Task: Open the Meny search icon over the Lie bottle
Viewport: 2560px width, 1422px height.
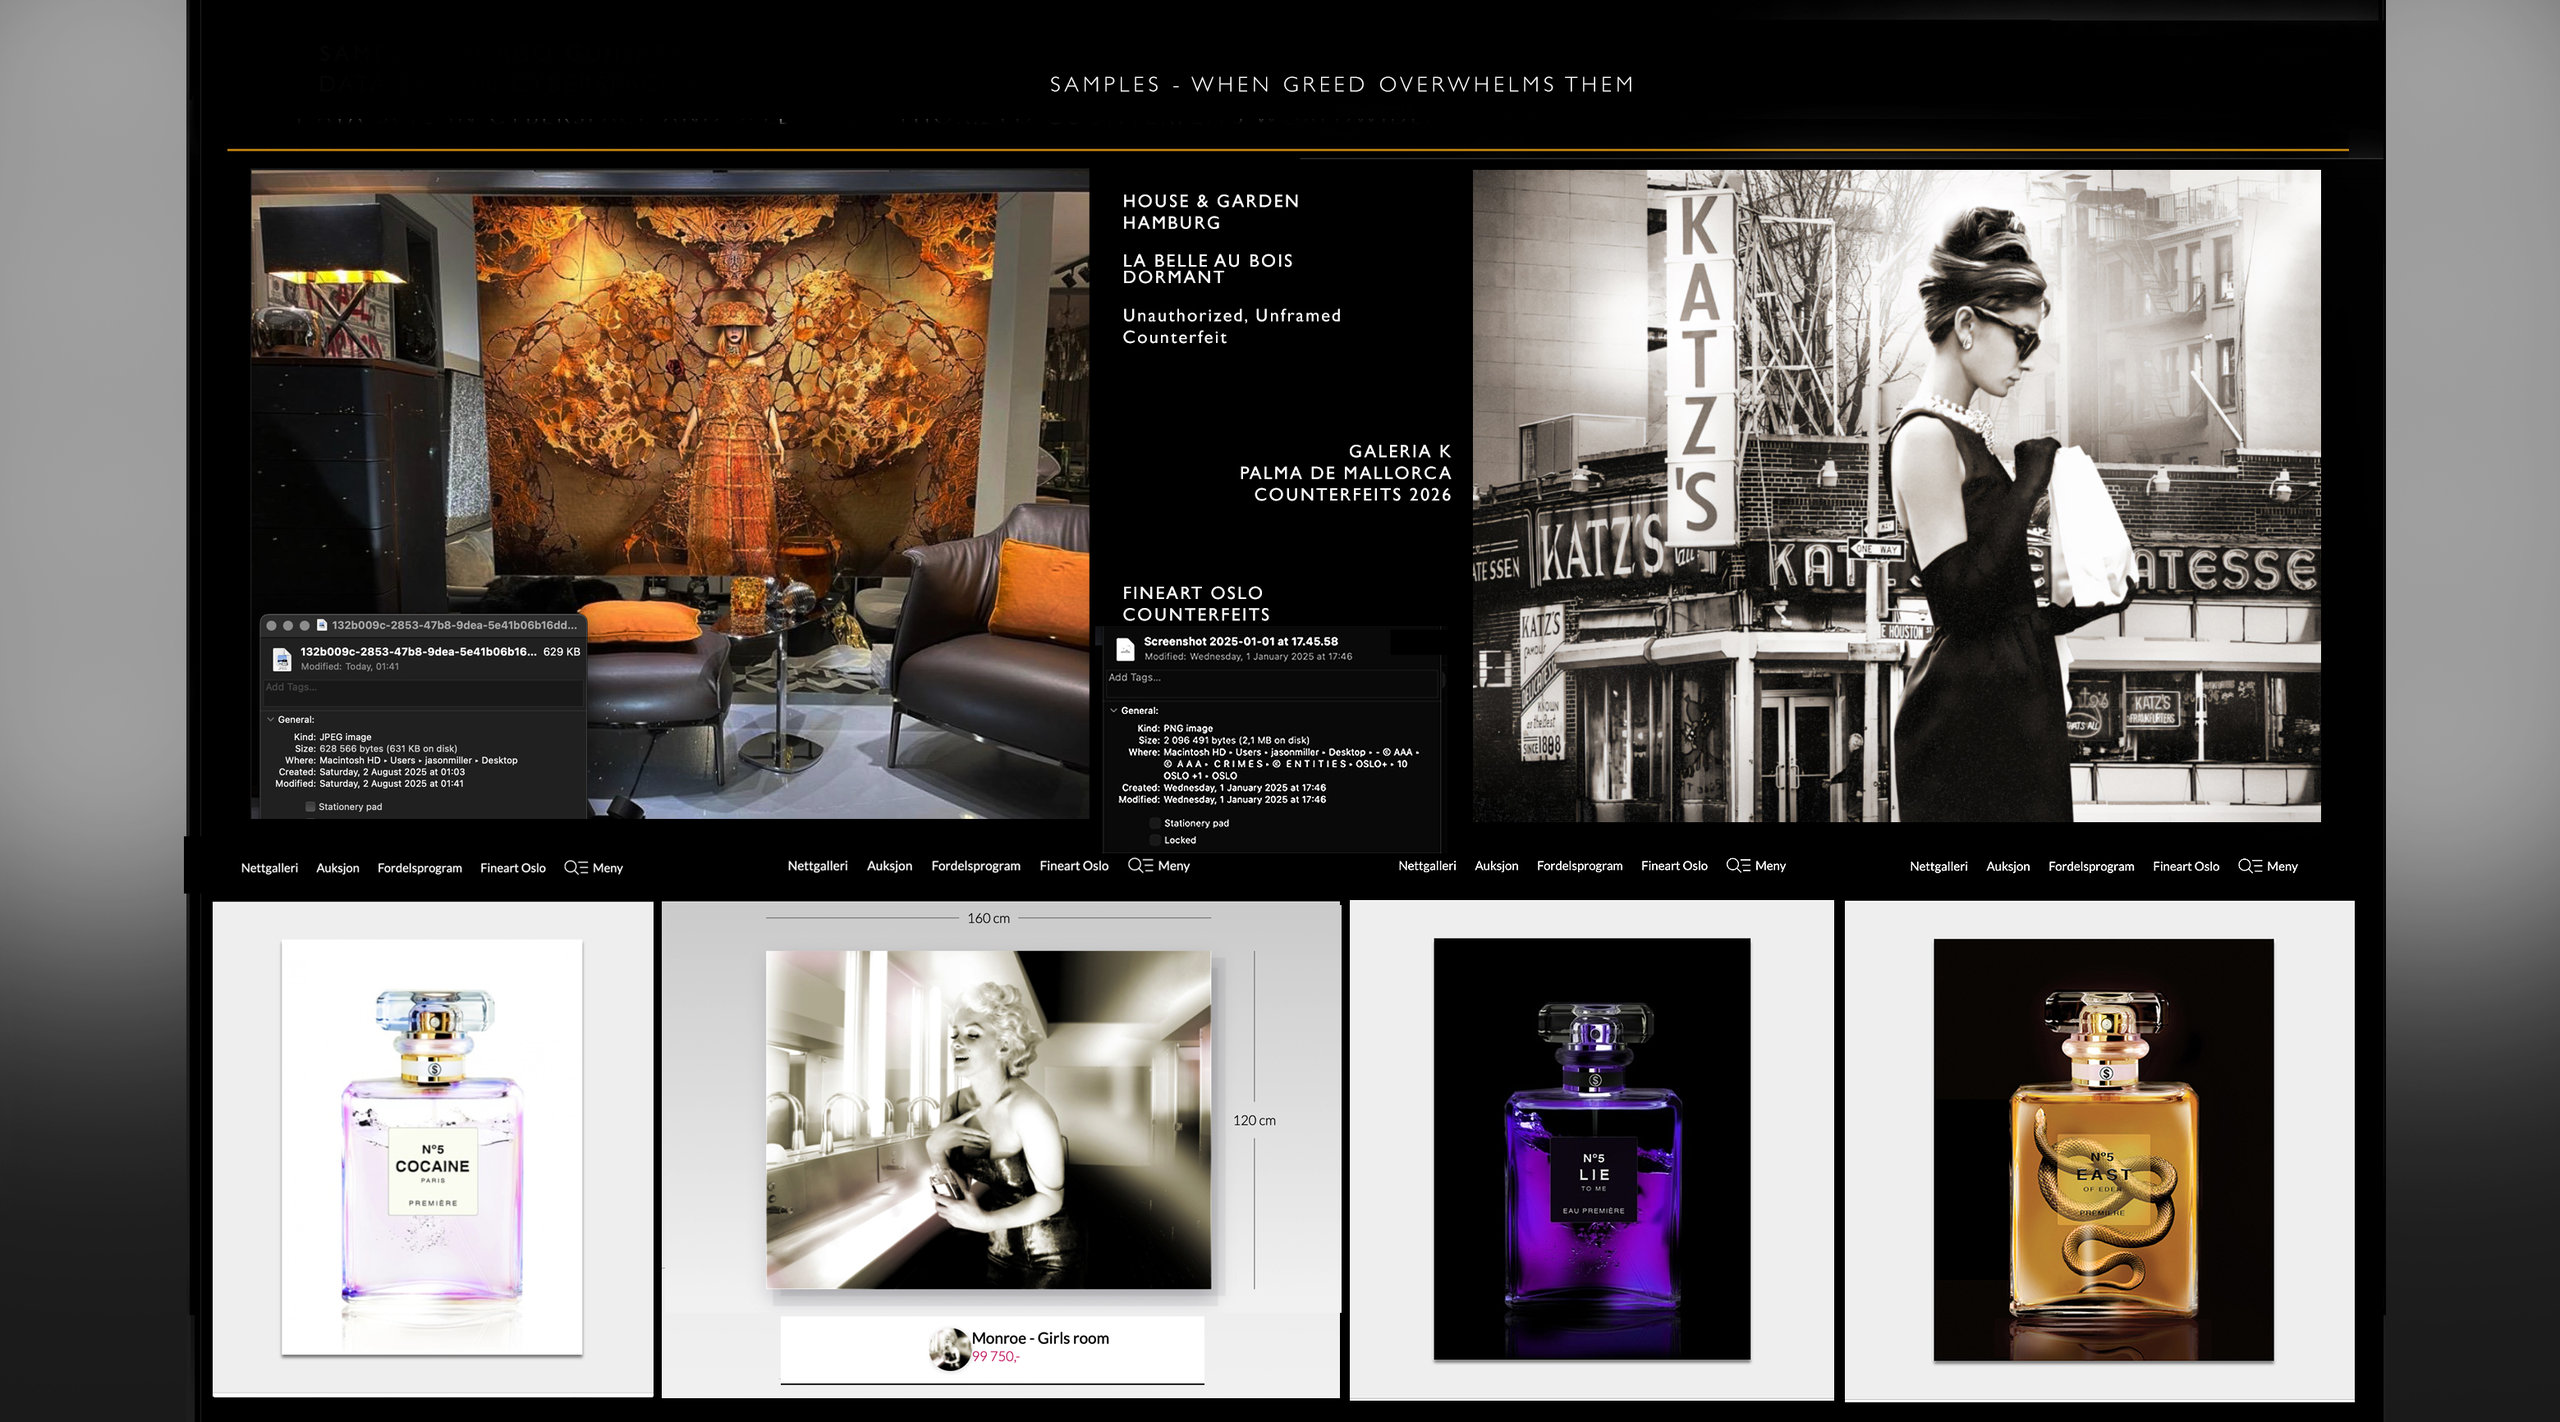Action: coord(1738,866)
